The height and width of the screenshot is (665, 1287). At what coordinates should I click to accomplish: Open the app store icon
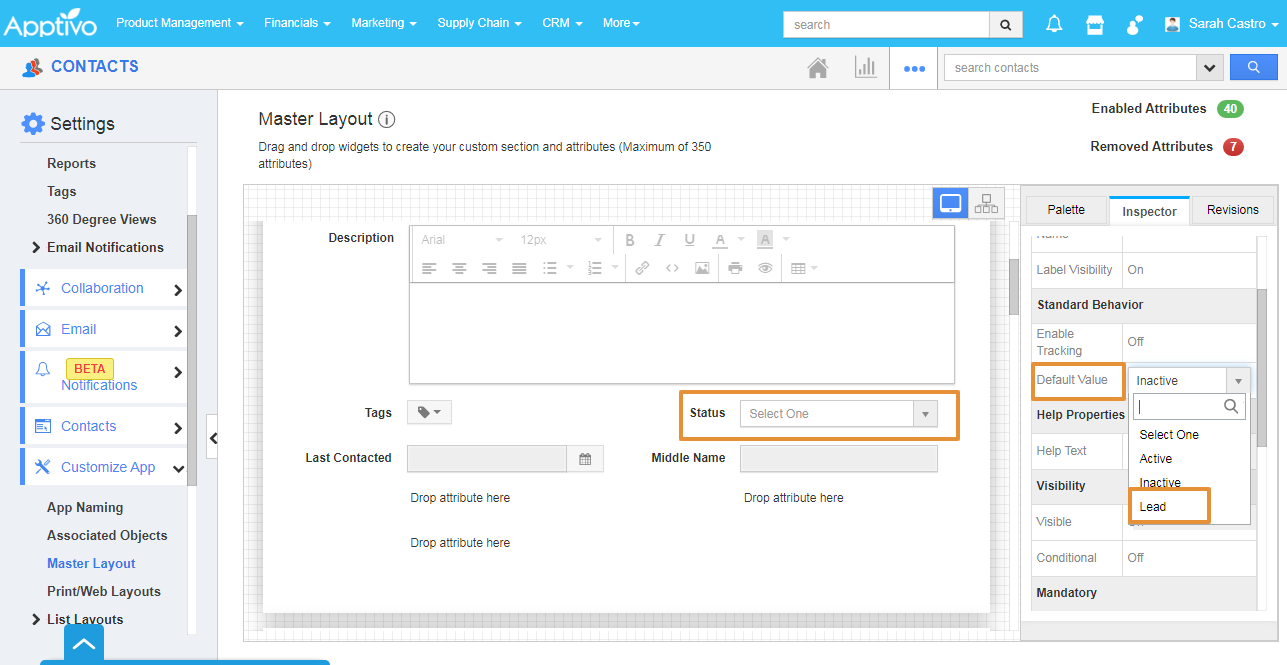pos(1095,24)
